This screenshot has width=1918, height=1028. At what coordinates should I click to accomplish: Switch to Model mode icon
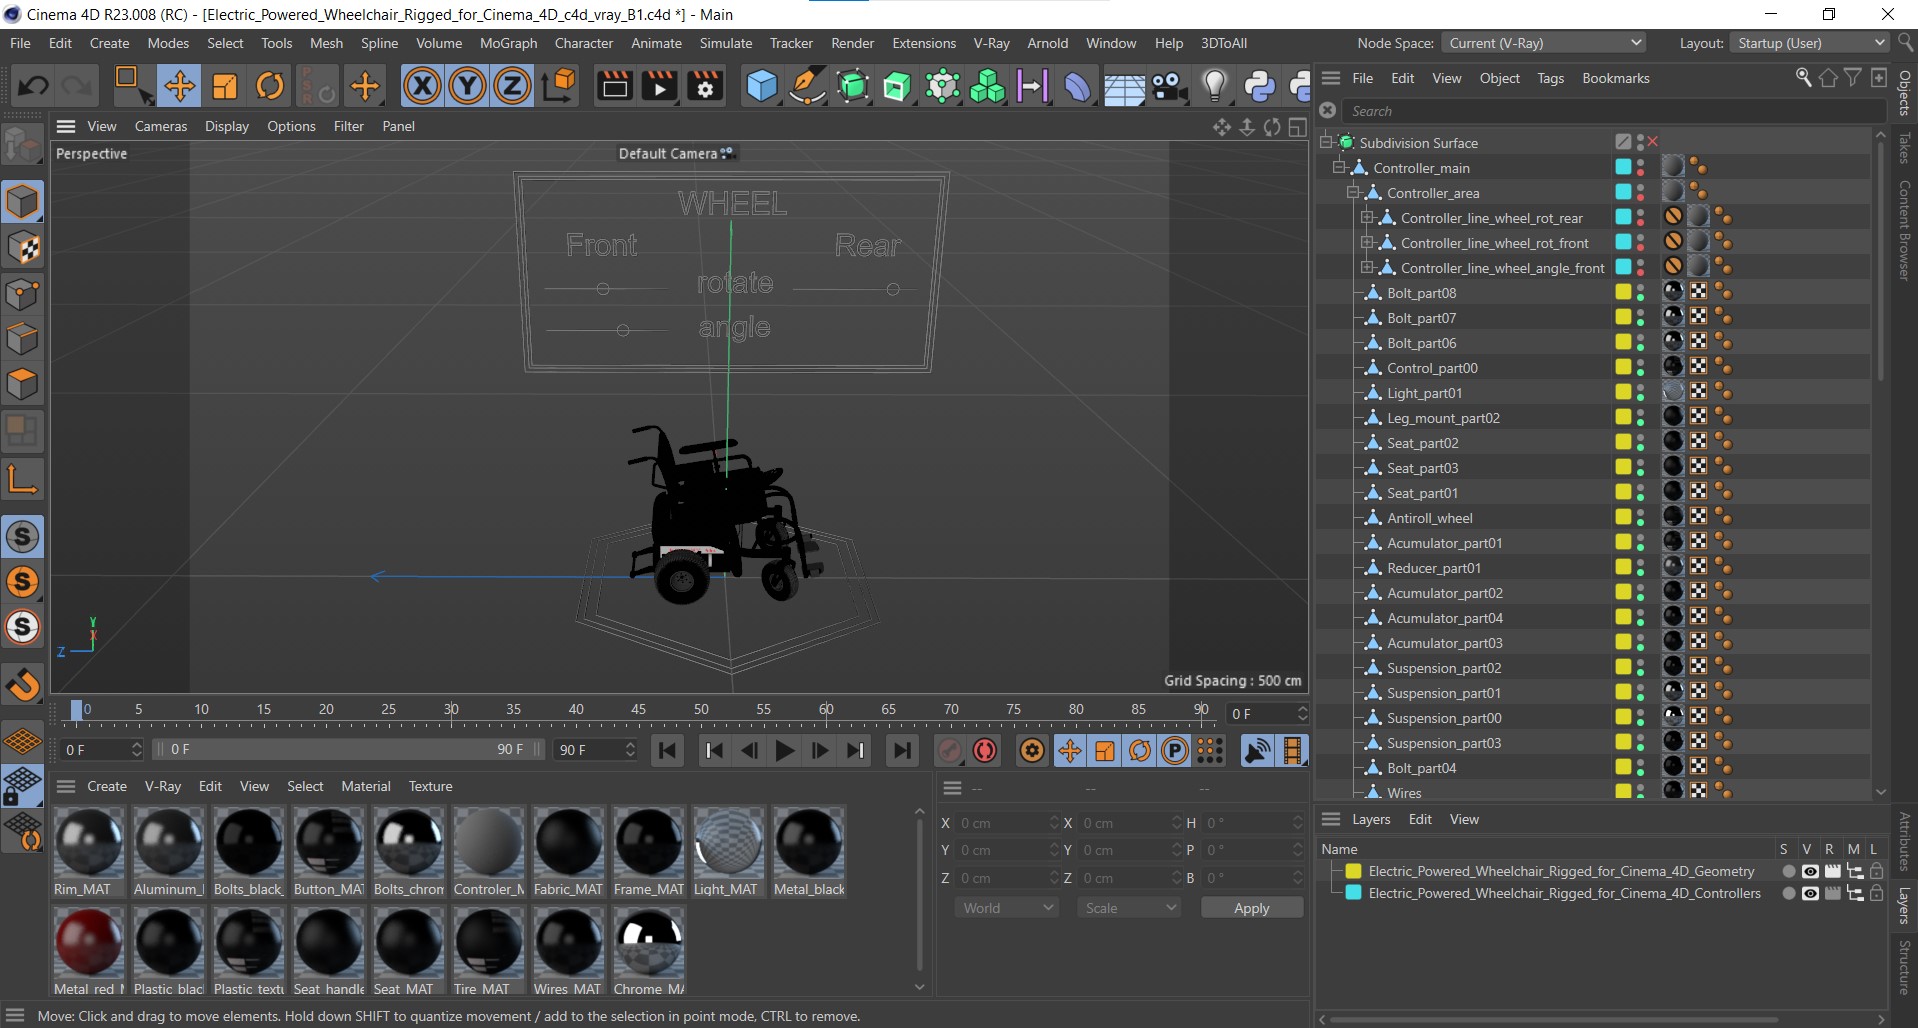(x=22, y=202)
